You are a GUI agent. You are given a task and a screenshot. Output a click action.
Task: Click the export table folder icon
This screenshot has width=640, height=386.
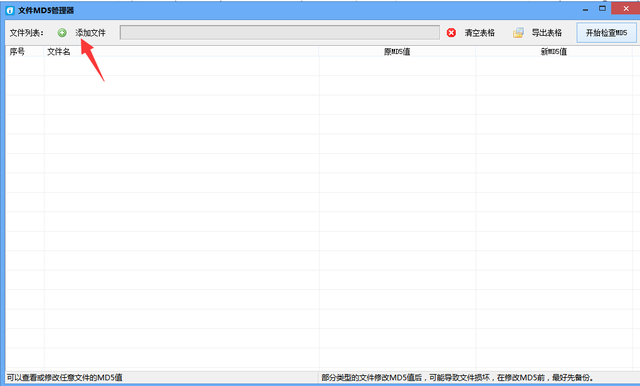[x=518, y=33]
